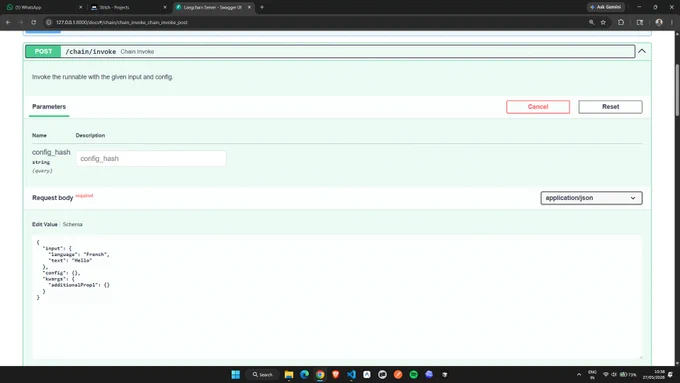
Task: Click the 'Request body' label
Action: [x=52, y=198]
